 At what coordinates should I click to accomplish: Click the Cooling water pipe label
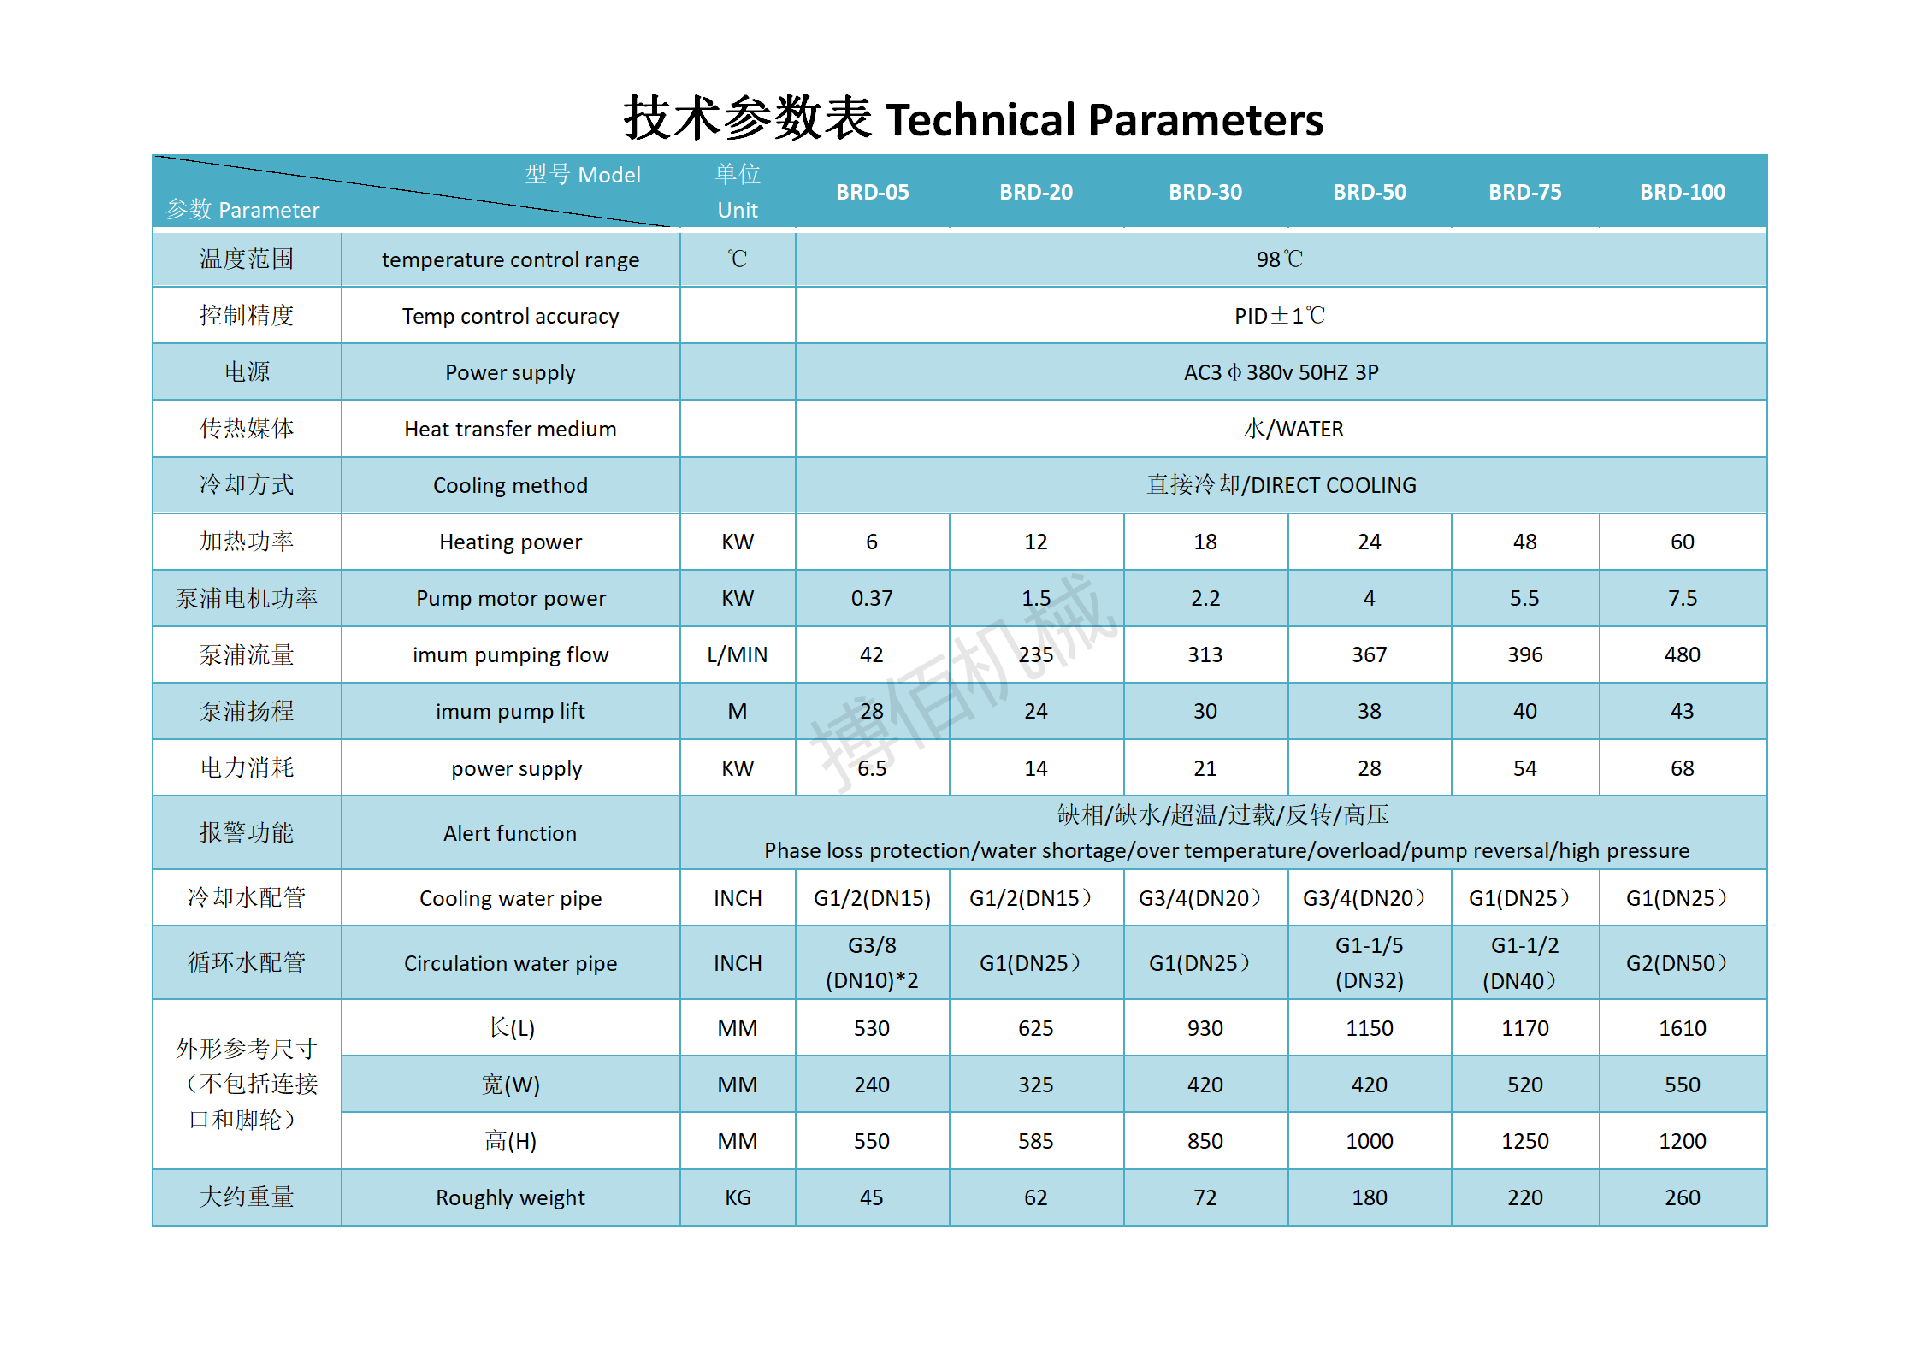[x=510, y=899]
